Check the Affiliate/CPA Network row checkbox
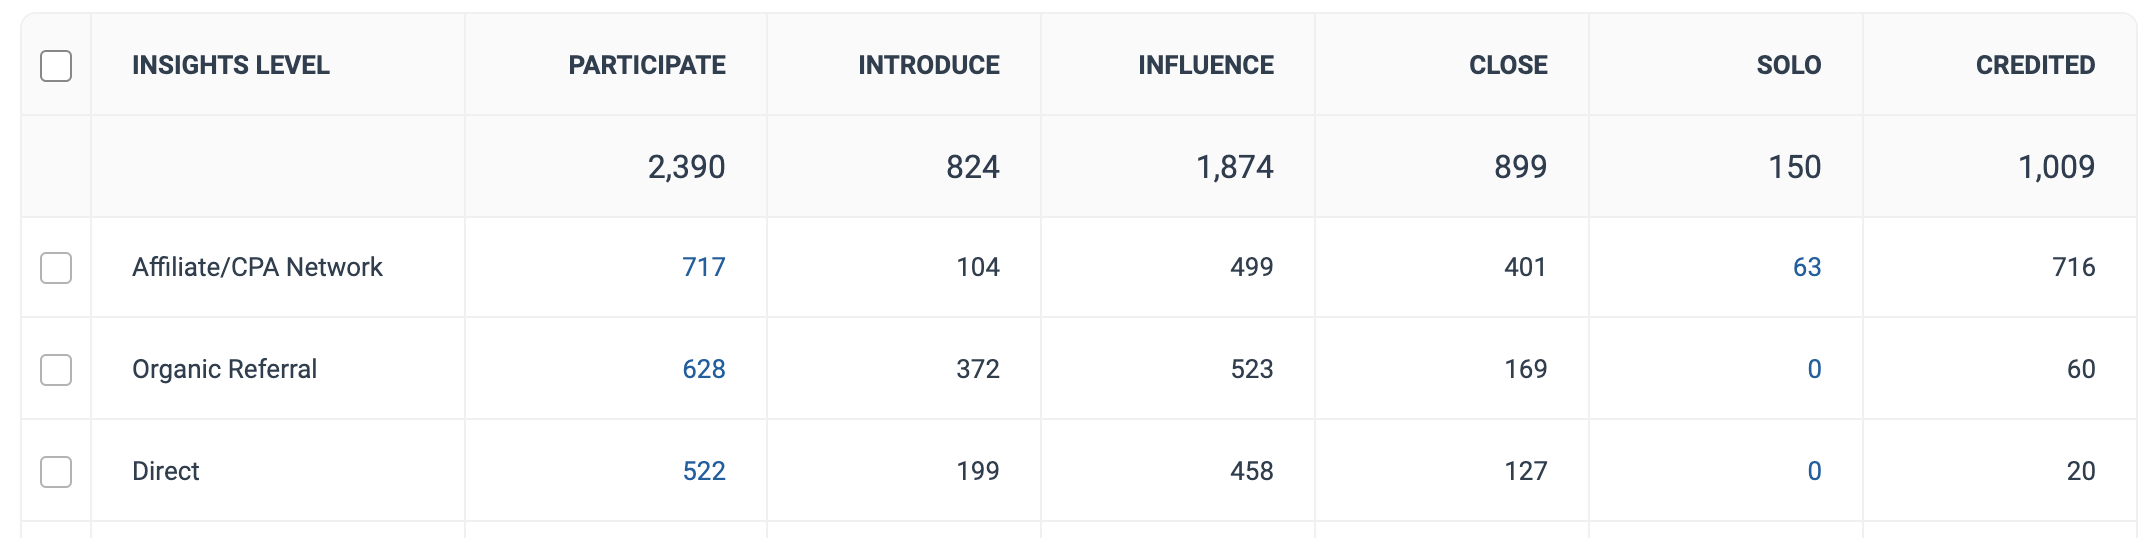The width and height of the screenshot is (2150, 538). tap(56, 268)
